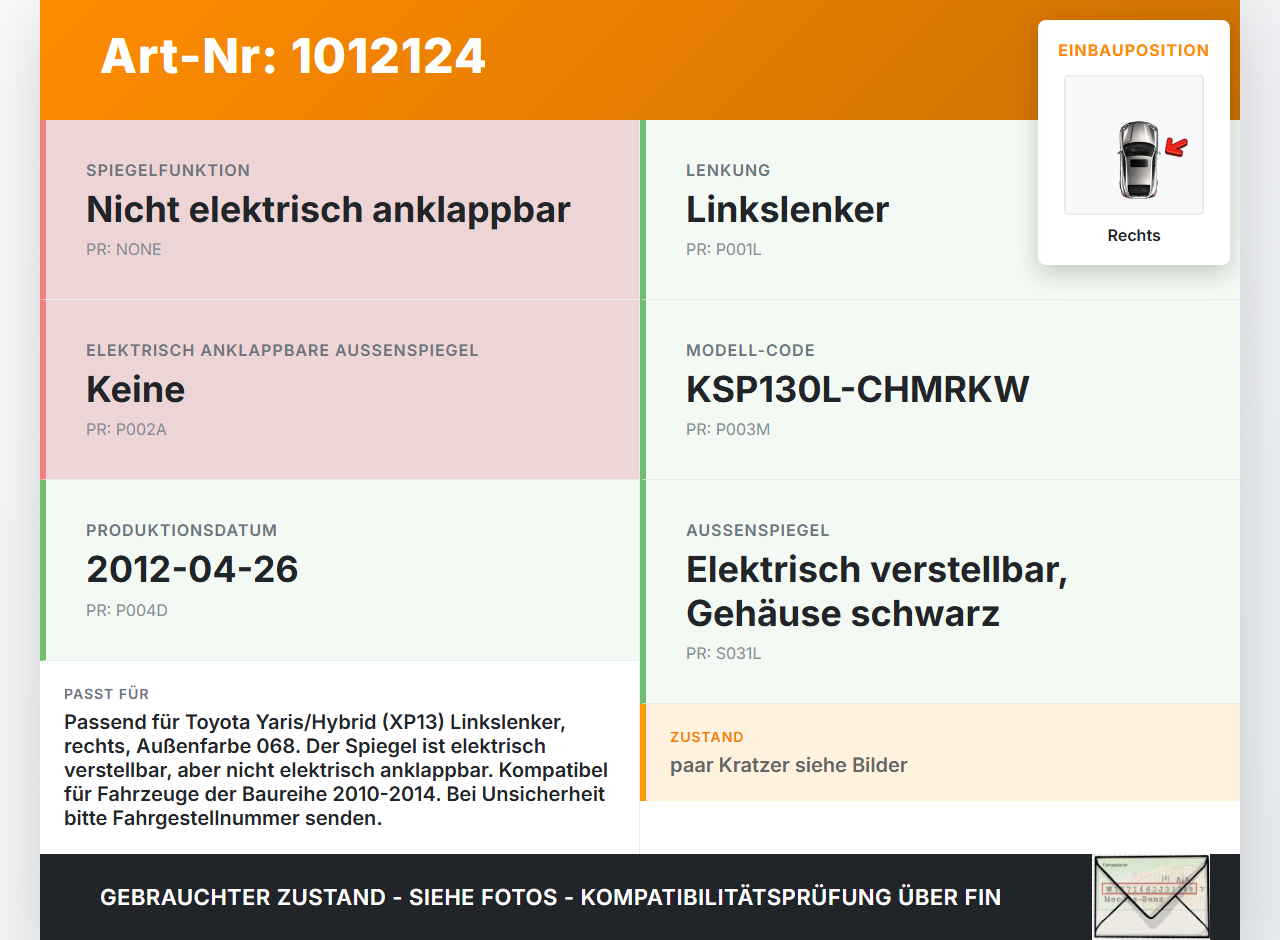The image size is (1280, 940).
Task: Click the EINBAUPOSITION heading label
Action: tap(1134, 50)
